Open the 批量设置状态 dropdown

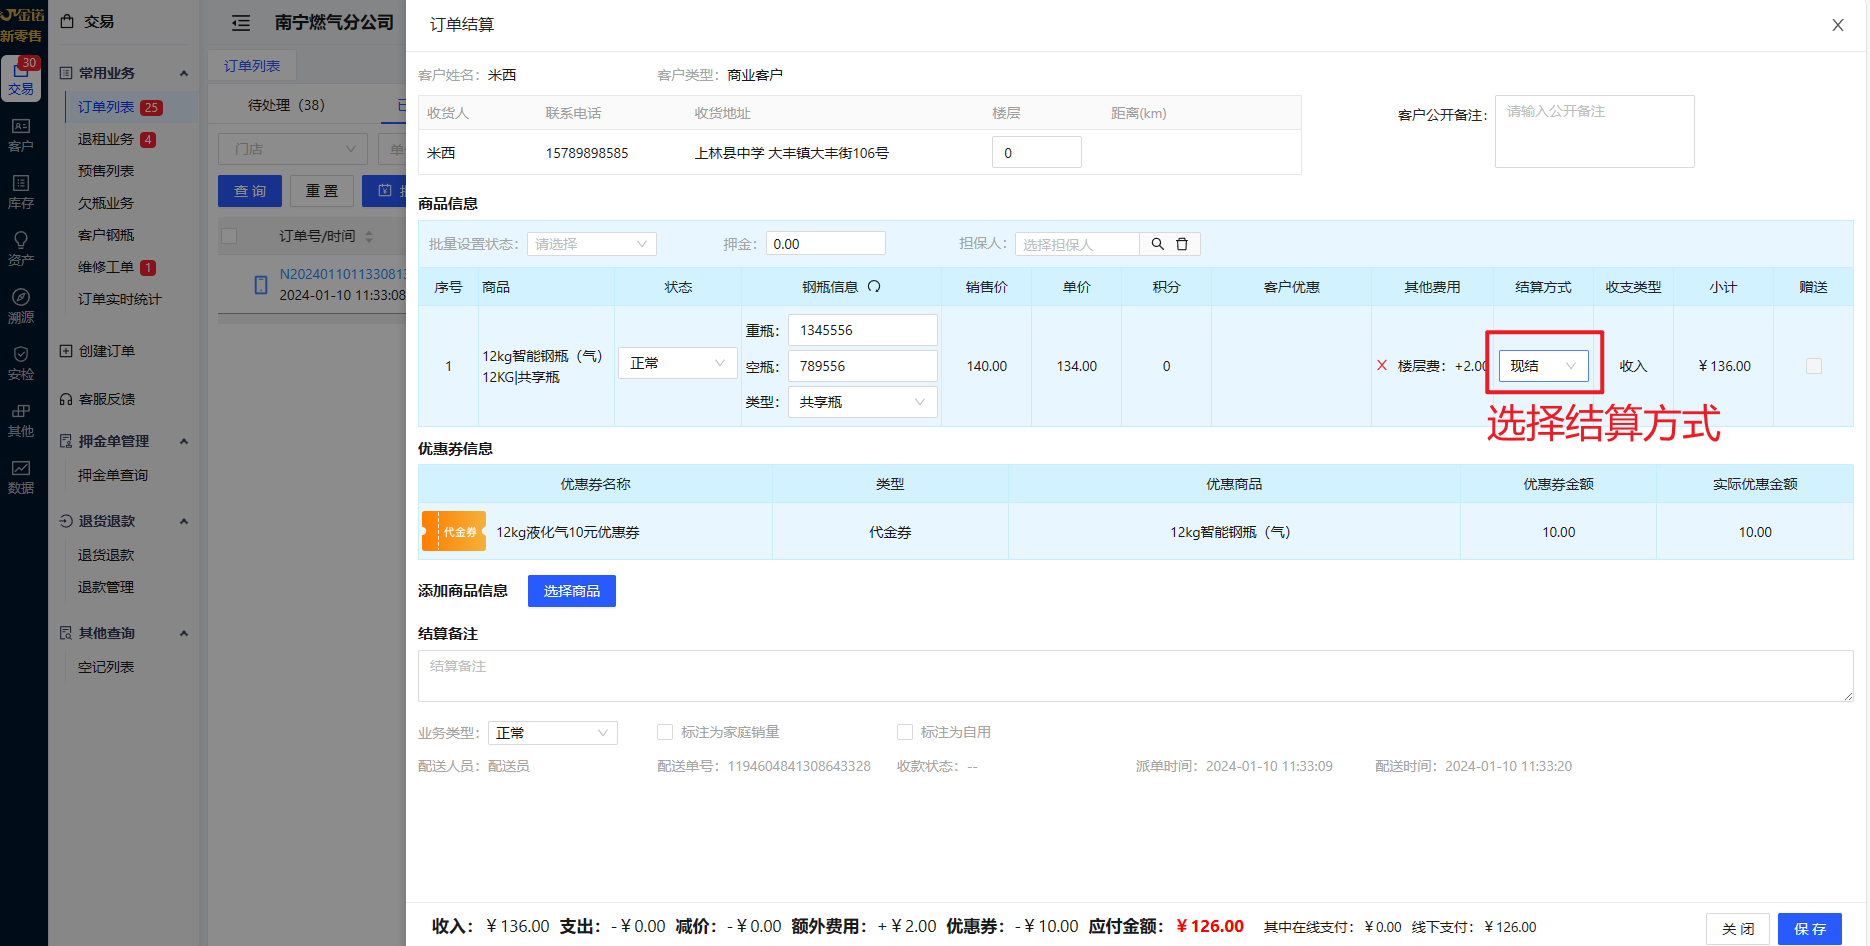[592, 244]
